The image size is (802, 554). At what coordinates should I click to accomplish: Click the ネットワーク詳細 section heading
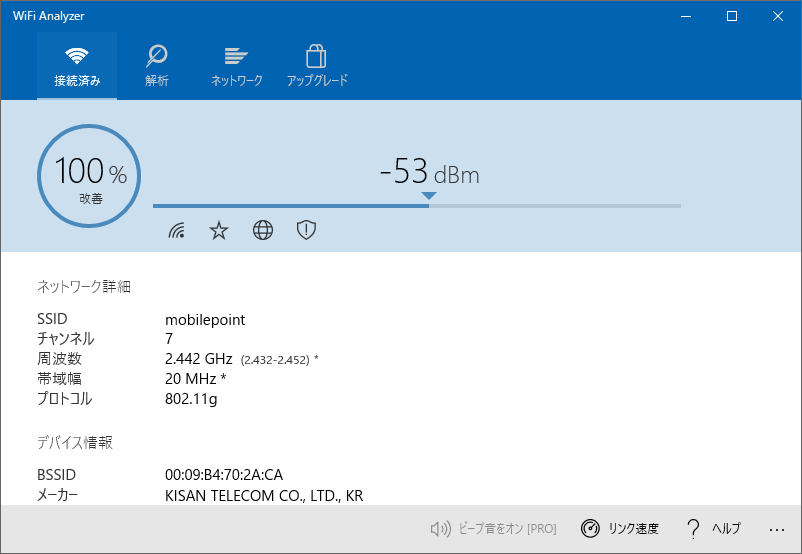(84, 286)
